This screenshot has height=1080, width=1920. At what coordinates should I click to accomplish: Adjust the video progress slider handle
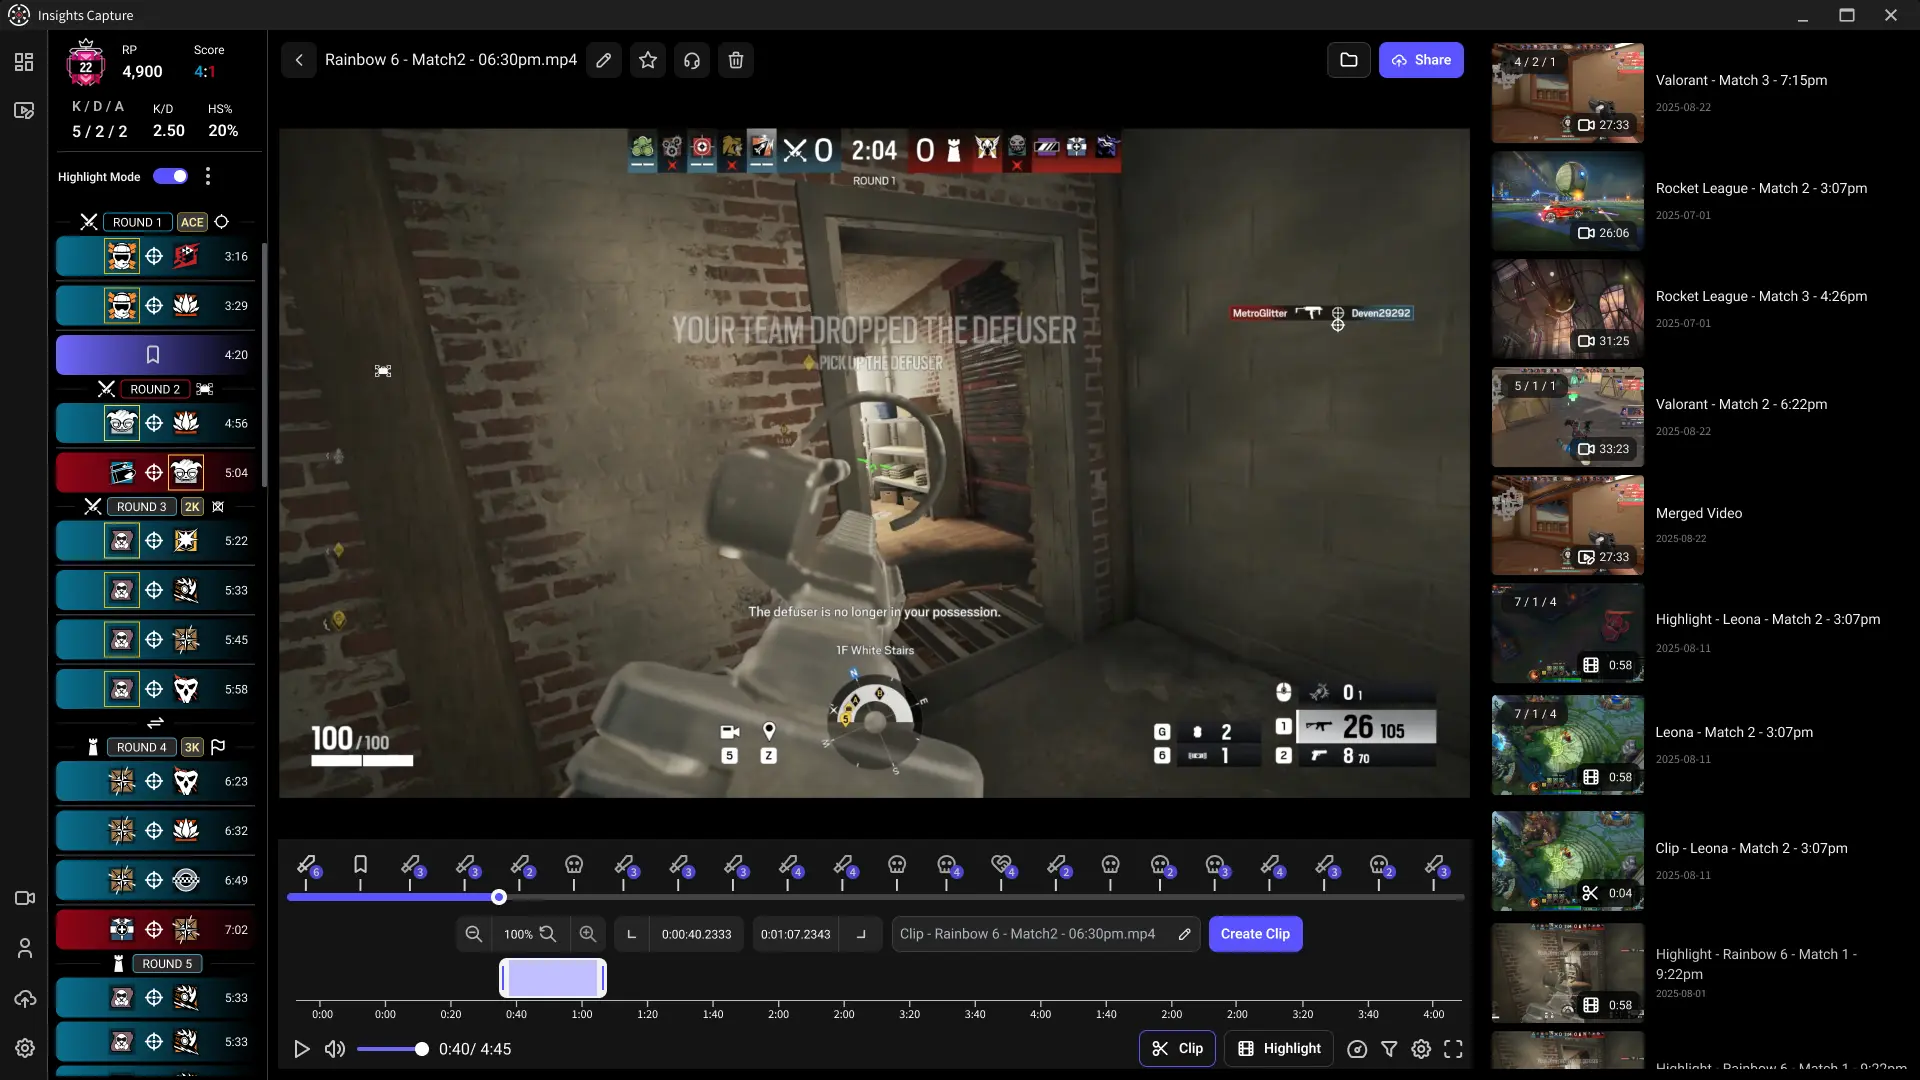pyautogui.click(x=499, y=897)
